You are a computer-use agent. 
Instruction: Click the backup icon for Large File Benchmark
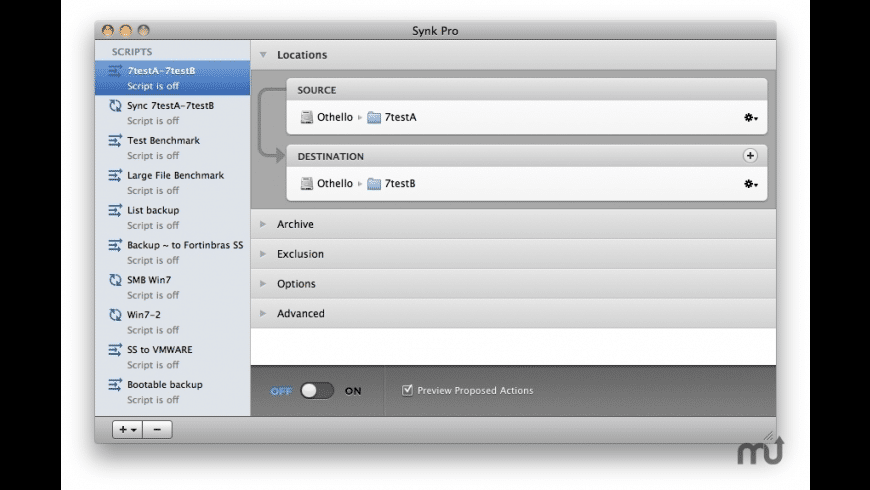click(115, 175)
